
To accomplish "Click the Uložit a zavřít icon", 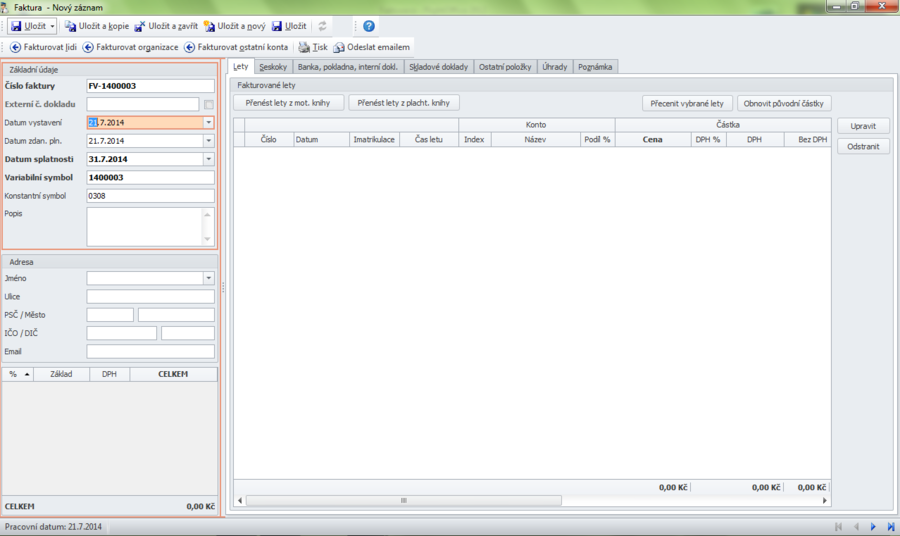I will pos(140,26).
